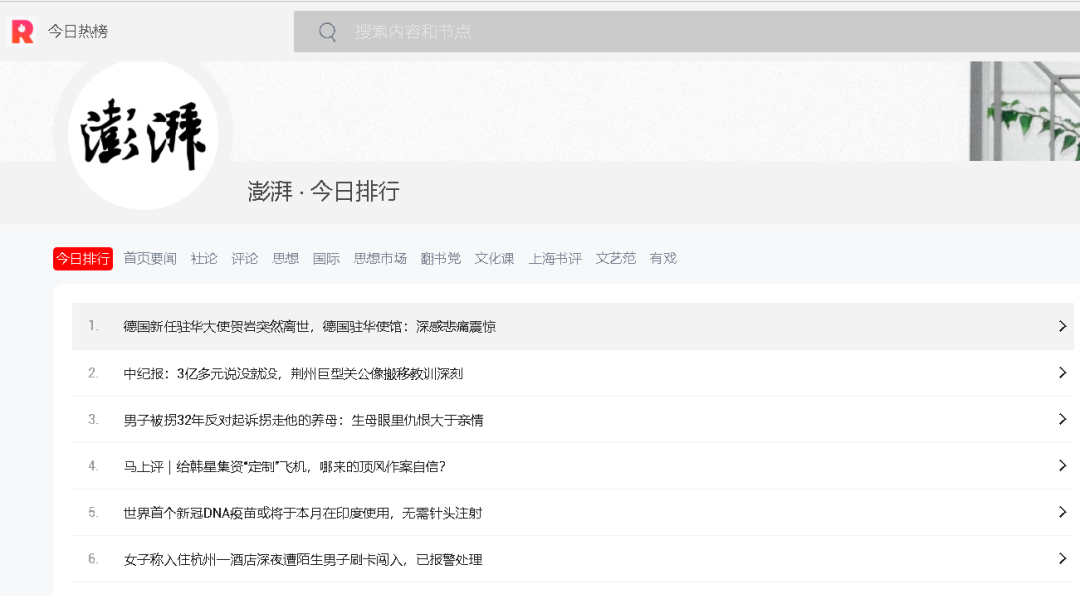1080x596 pixels.
Task: Click chevron arrow on the 中纪报 row
Action: click(x=1063, y=373)
